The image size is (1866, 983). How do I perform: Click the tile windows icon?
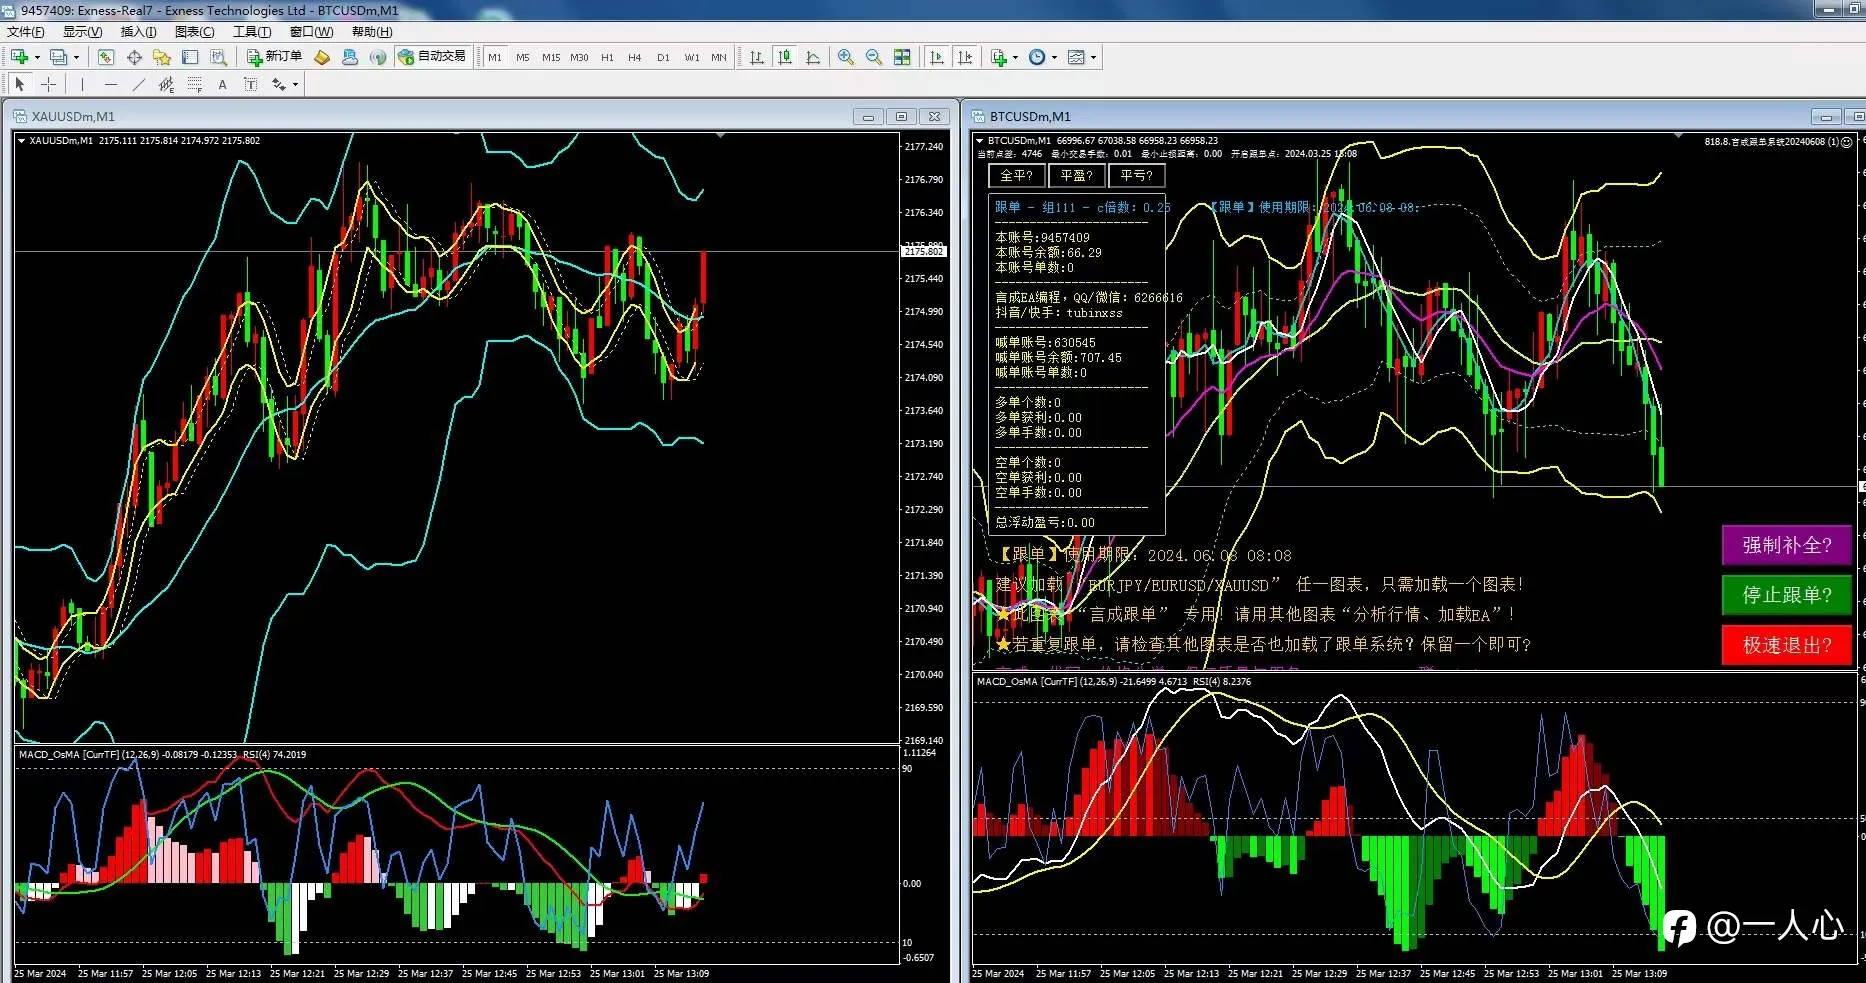[x=902, y=57]
